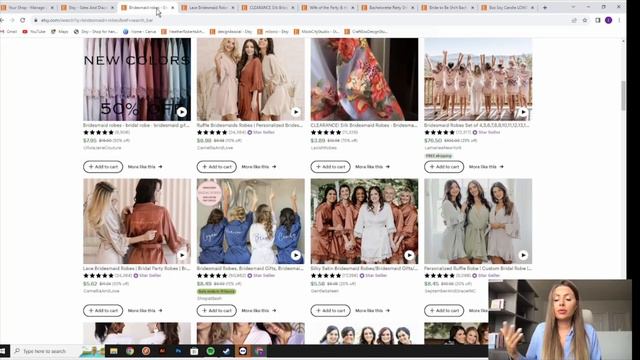The width and height of the screenshot is (640, 360).
Task: Open Steam from the taskbar
Action: point(227,351)
